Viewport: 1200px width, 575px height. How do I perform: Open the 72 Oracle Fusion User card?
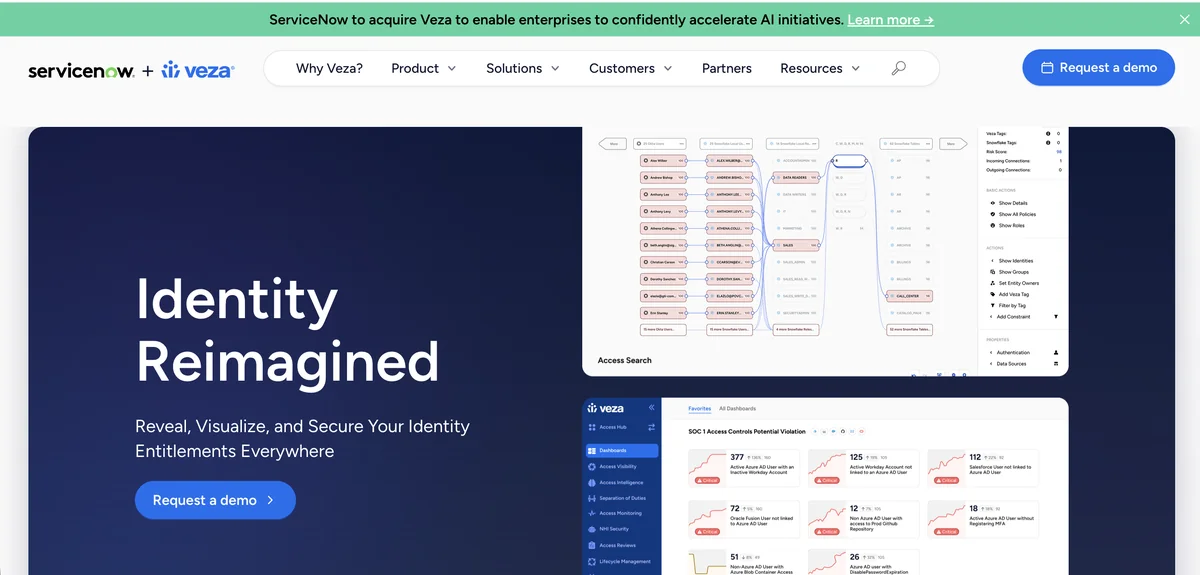tap(743, 520)
